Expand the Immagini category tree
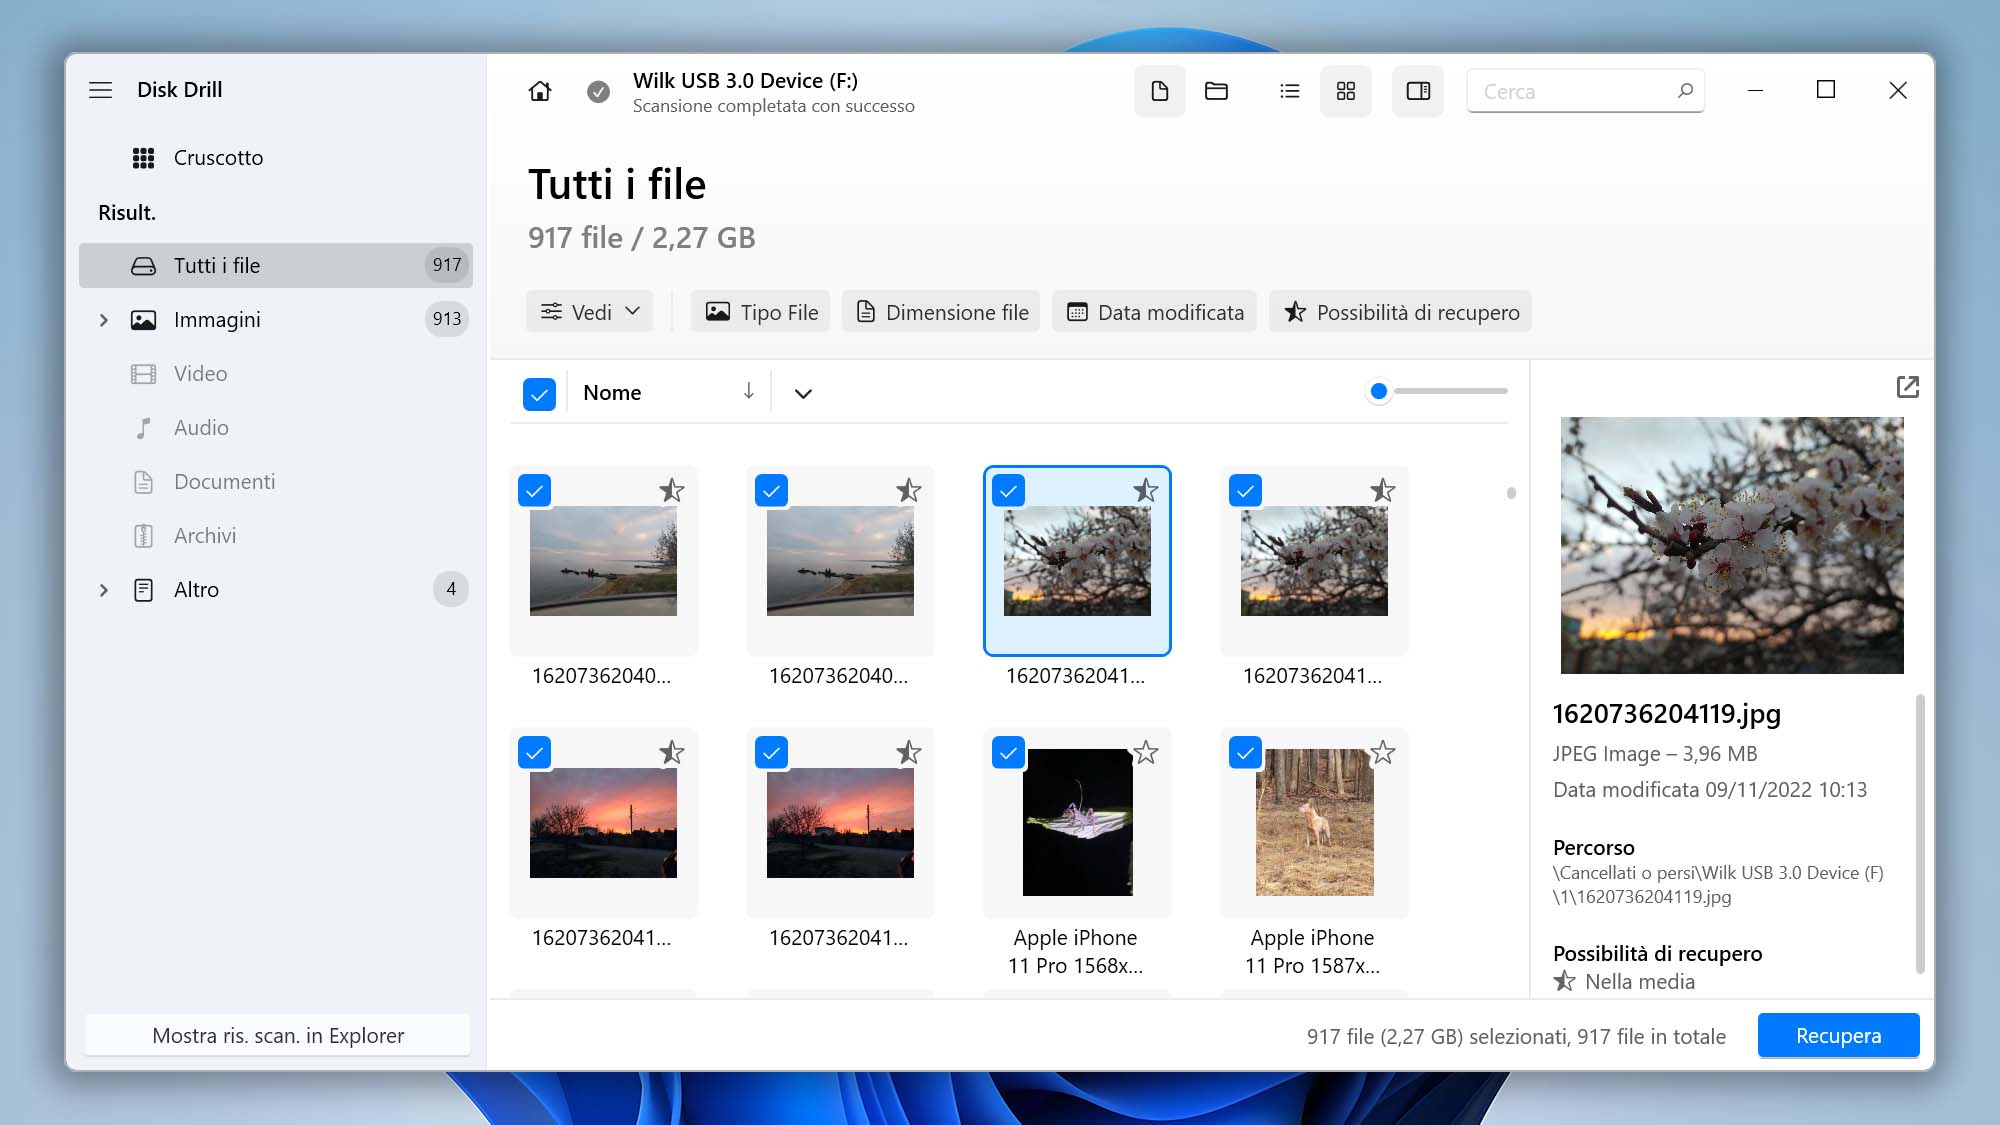Viewport: 2000px width, 1125px height. click(103, 320)
